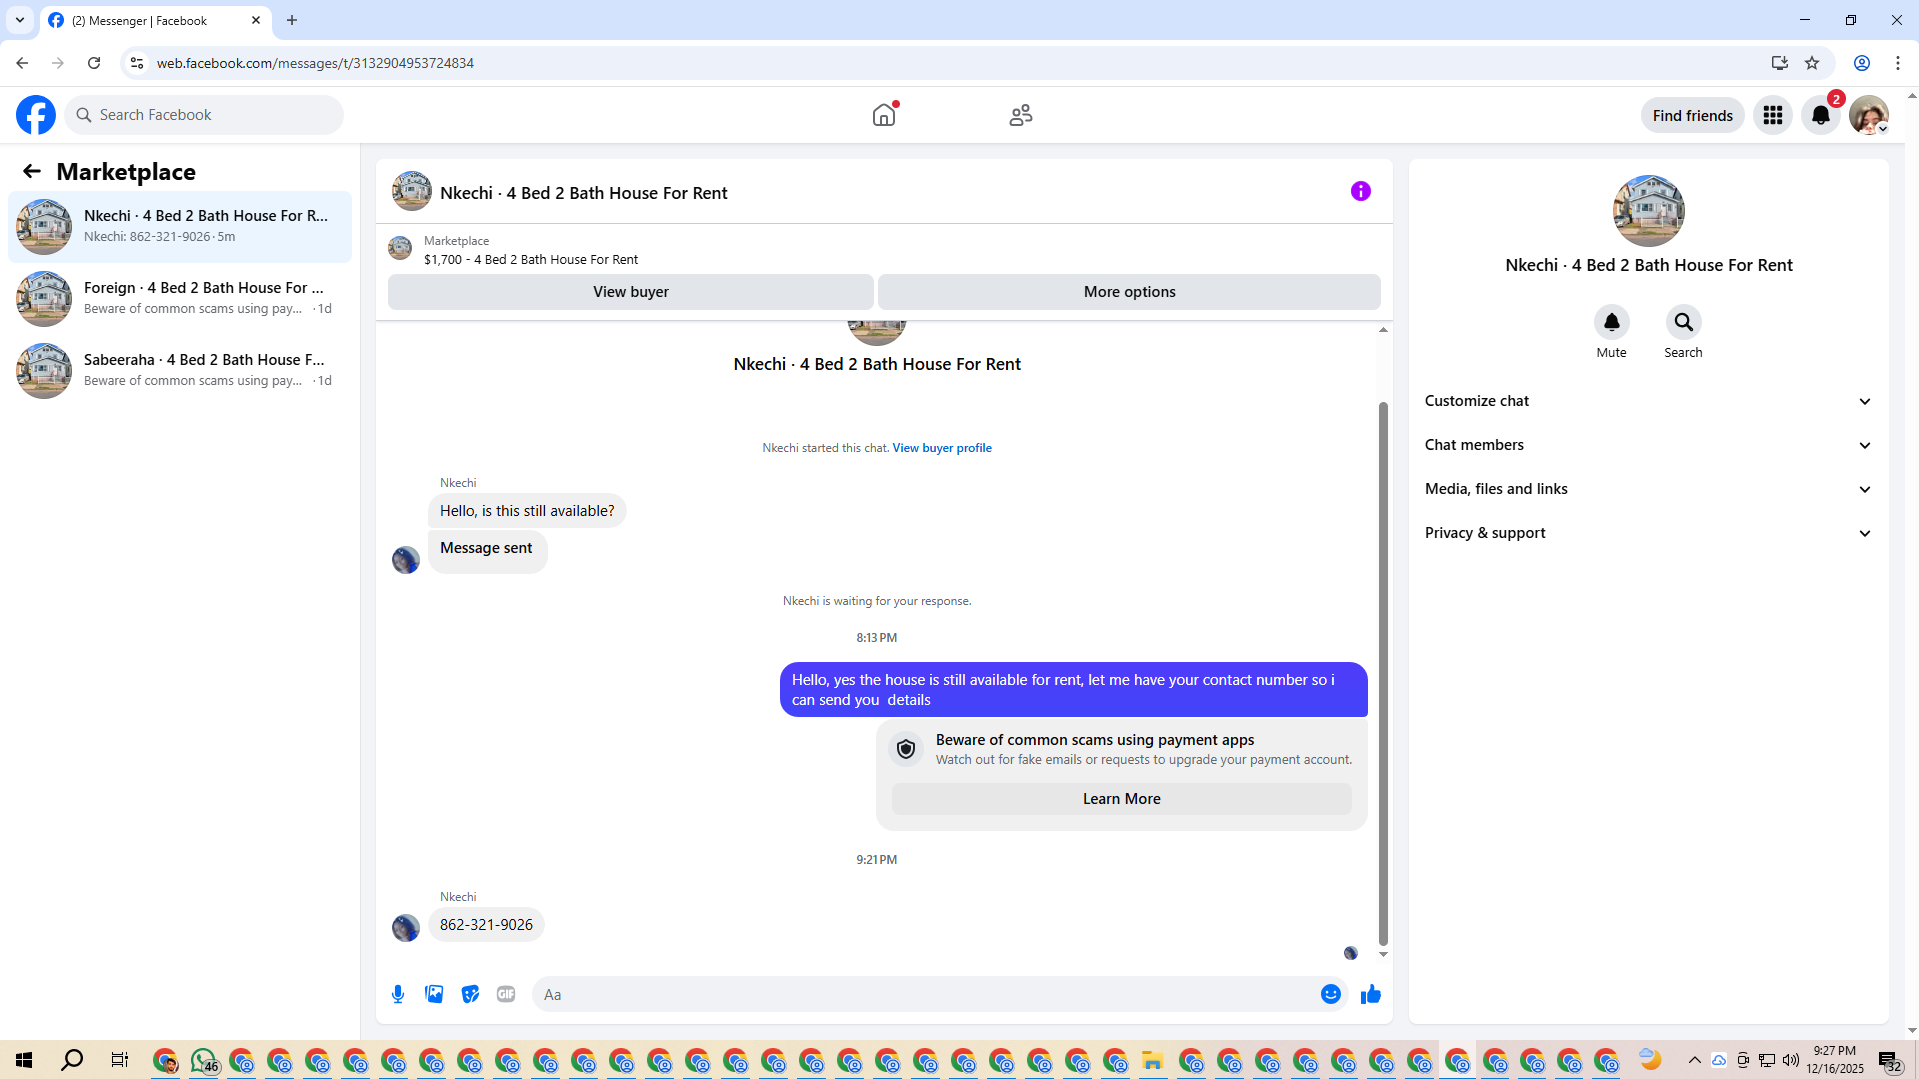Image resolution: width=1919 pixels, height=1079 pixels.
Task: Search in conversation
Action: (x=1684, y=322)
